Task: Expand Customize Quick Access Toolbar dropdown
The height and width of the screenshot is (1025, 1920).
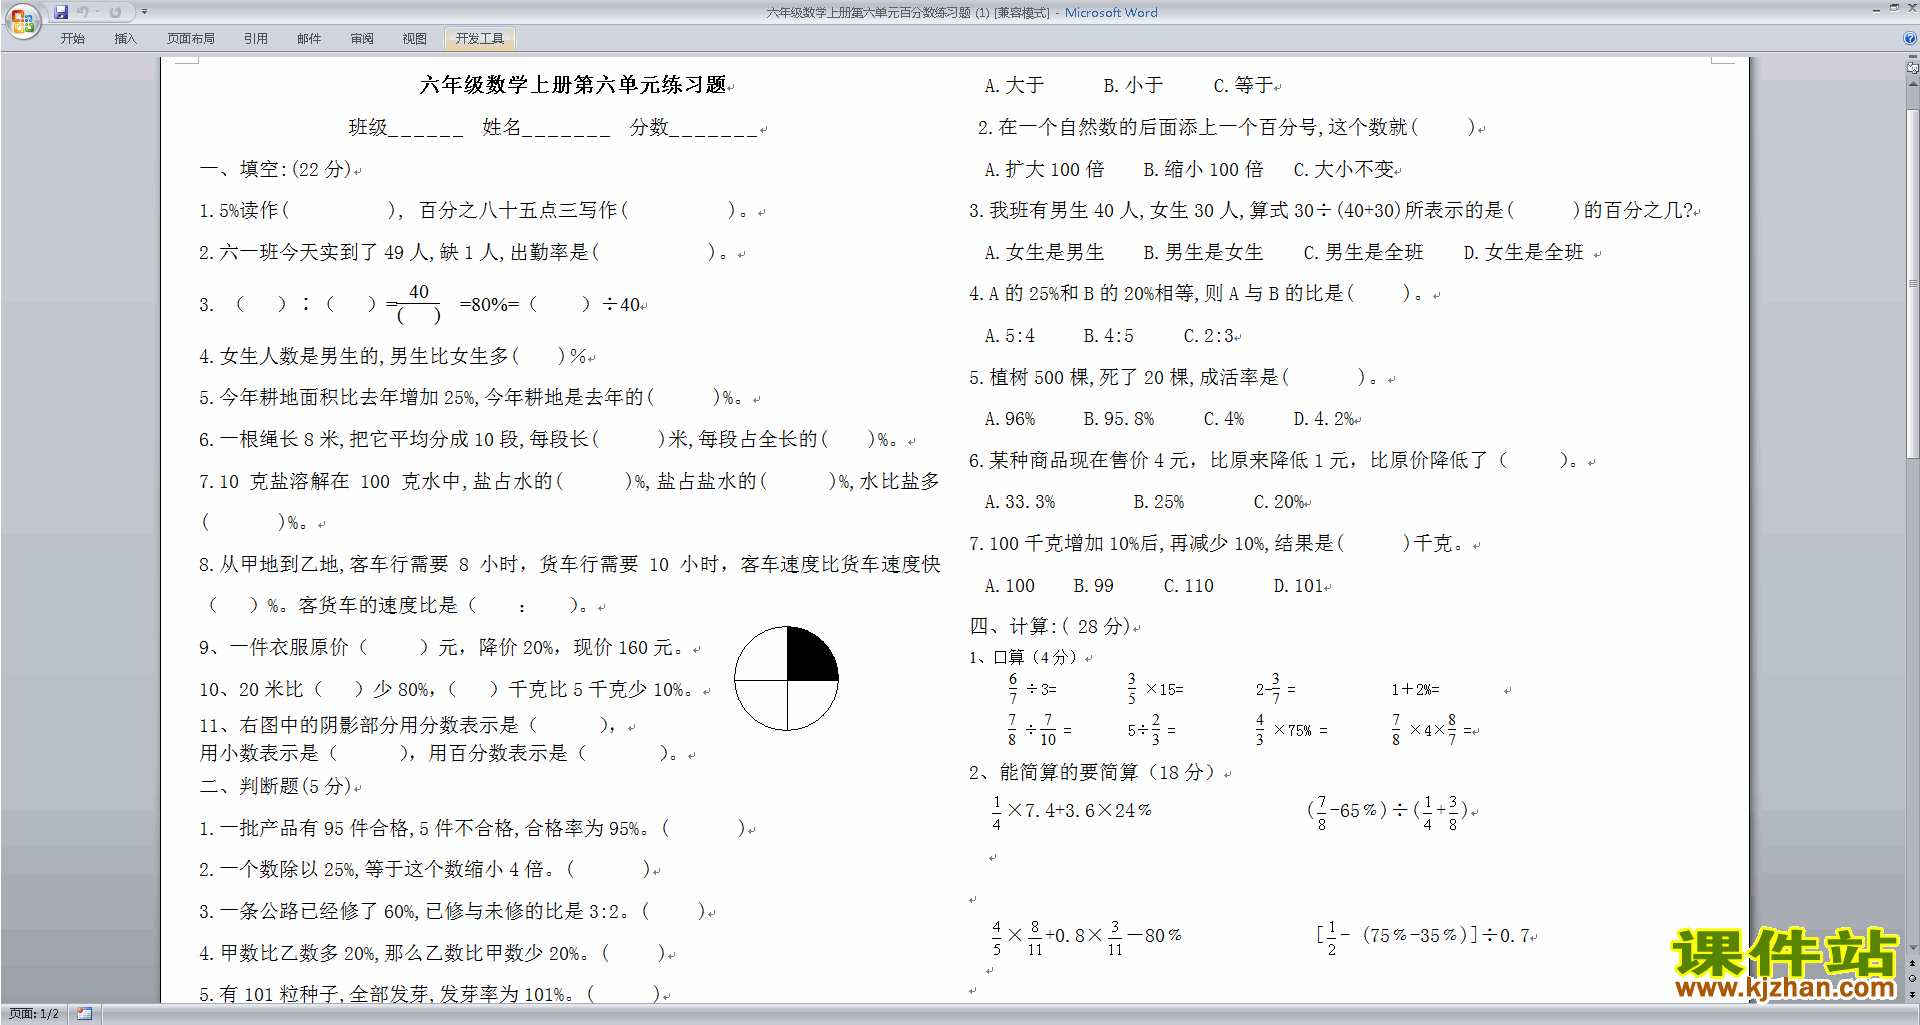Action: click(x=145, y=12)
